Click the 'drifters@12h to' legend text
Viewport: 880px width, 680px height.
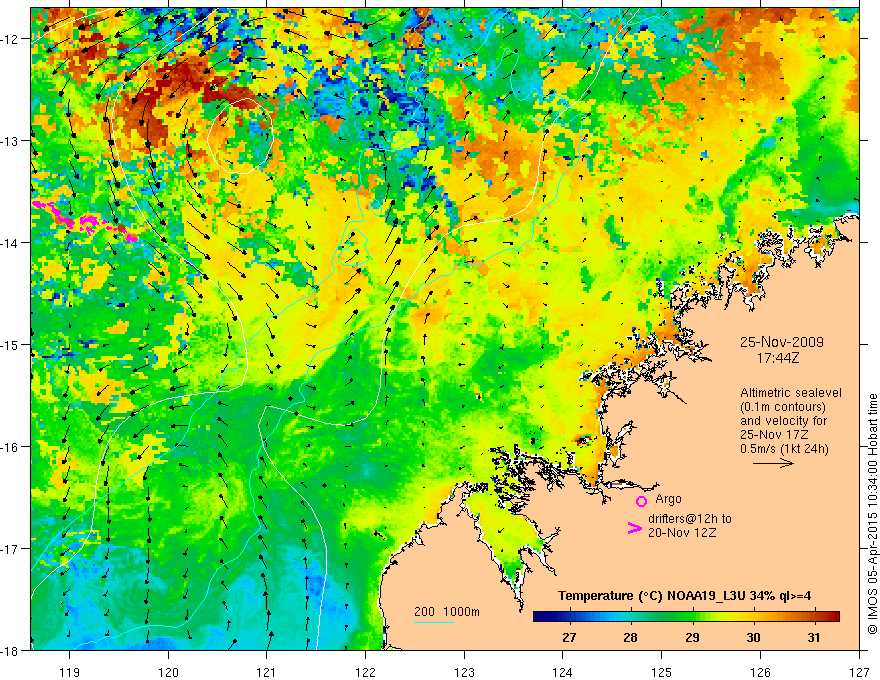coord(690,519)
